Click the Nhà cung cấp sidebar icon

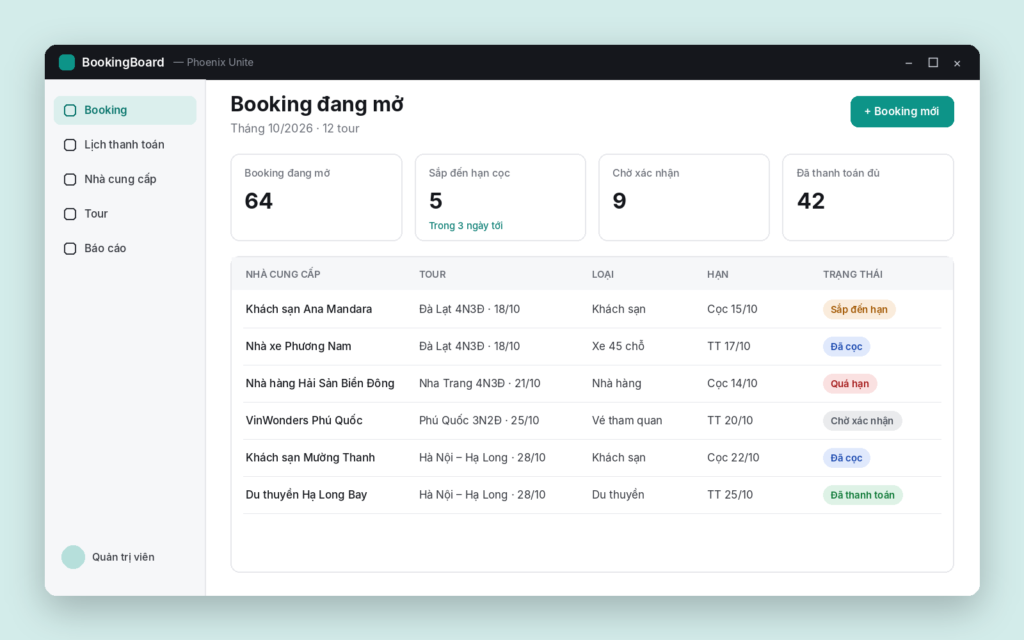coord(70,180)
